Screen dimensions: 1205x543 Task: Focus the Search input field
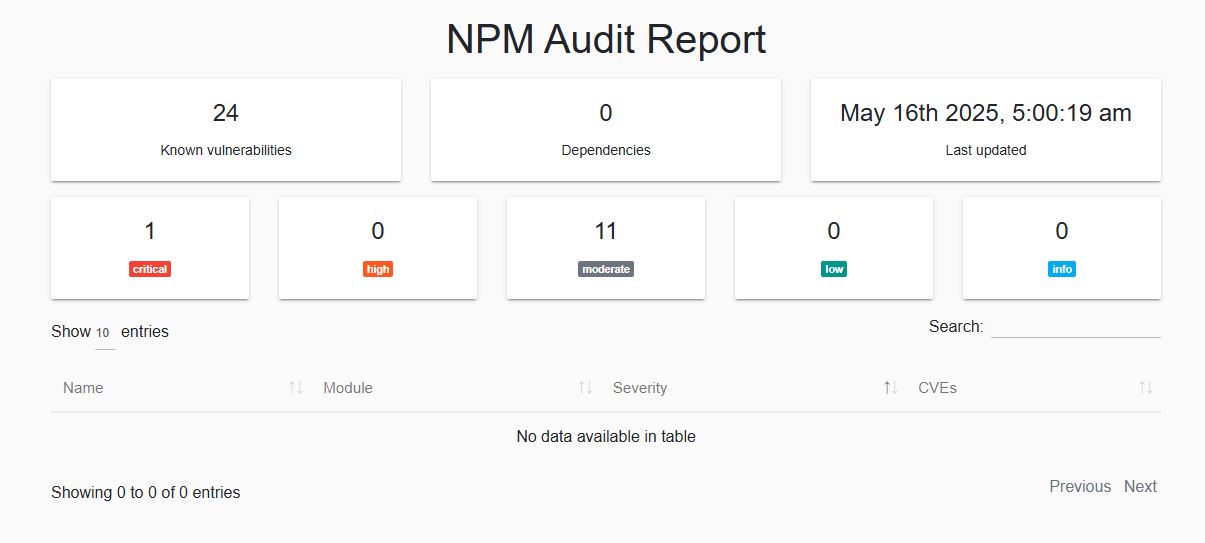[1075, 327]
